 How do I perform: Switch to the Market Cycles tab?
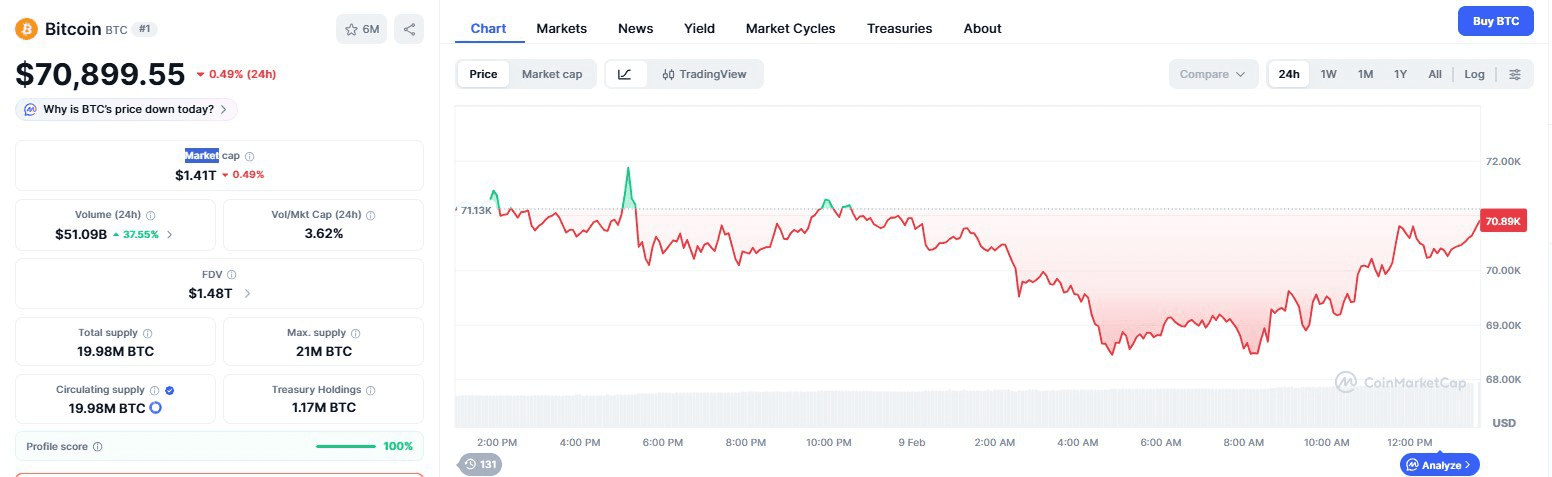(790, 28)
